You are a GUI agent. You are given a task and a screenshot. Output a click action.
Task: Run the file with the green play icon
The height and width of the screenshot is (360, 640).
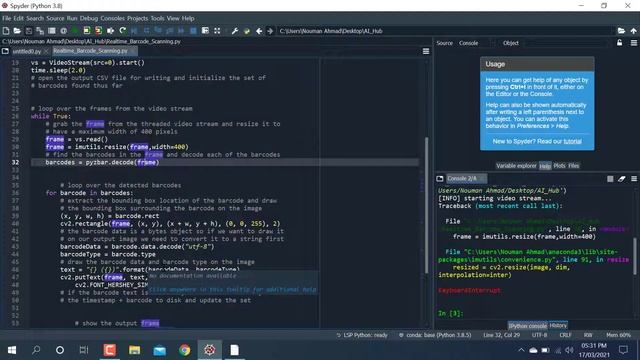click(75, 31)
